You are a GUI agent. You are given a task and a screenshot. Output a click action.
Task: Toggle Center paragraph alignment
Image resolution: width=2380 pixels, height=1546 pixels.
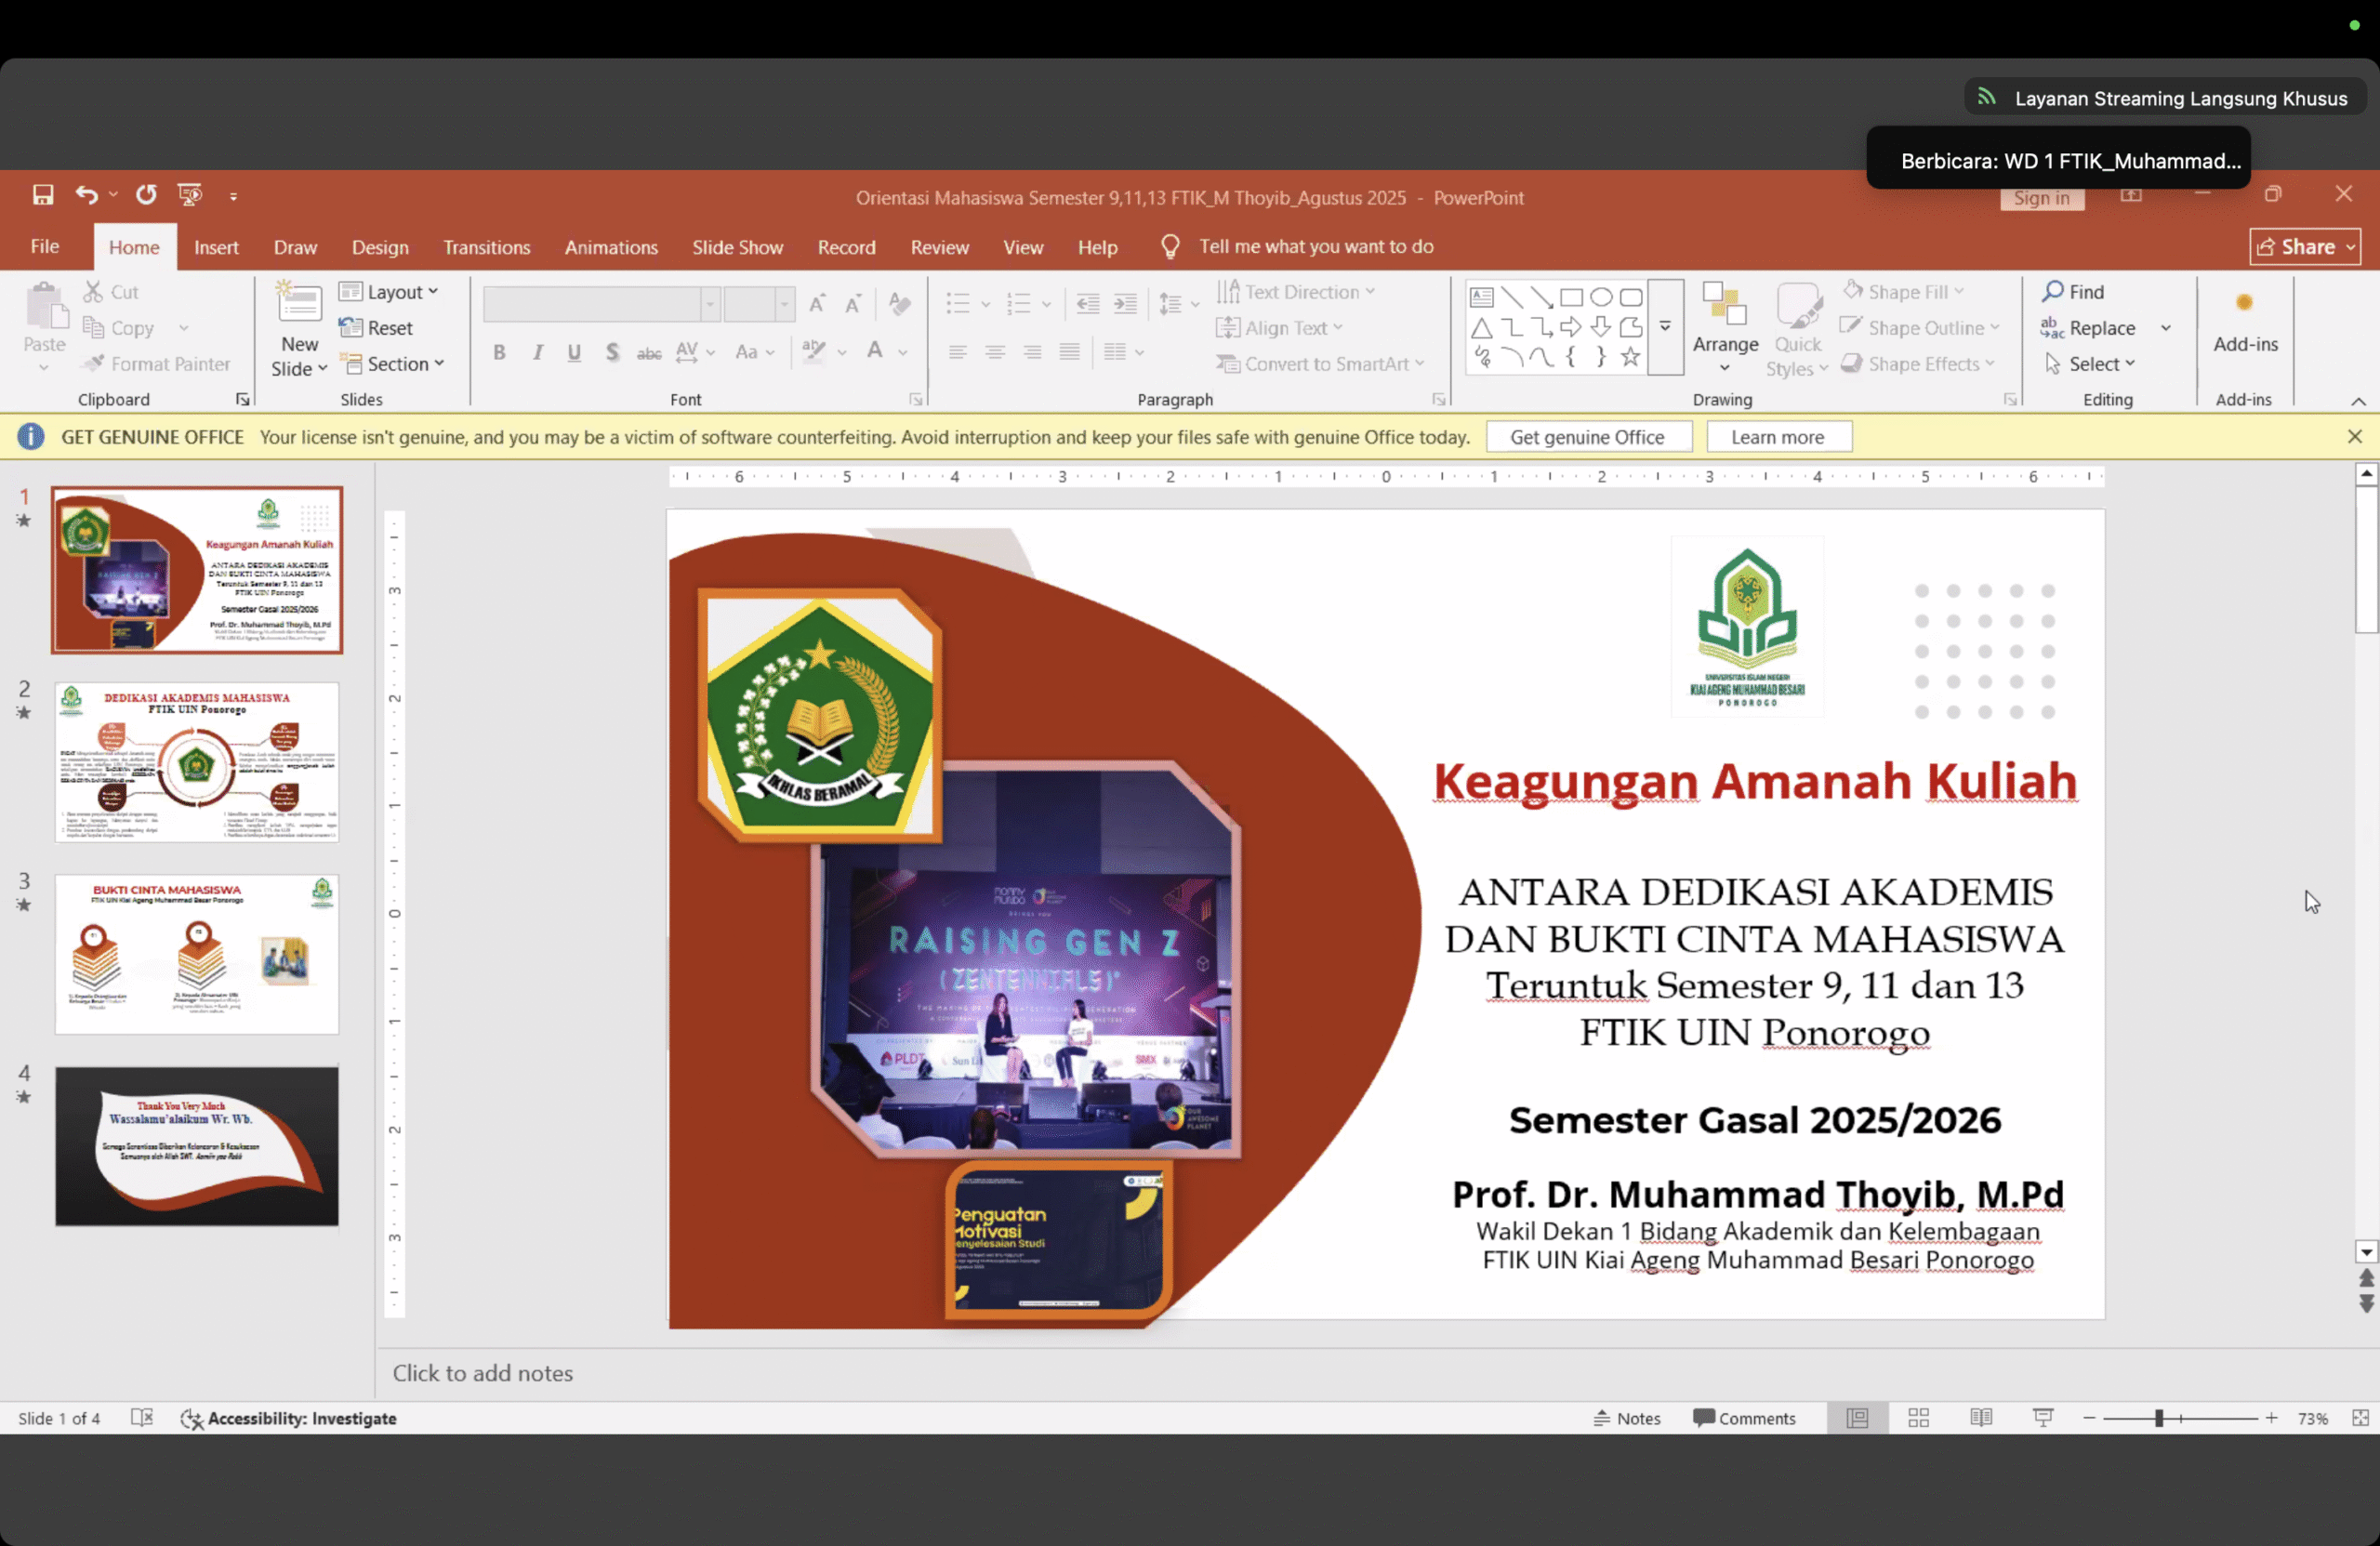click(x=995, y=352)
